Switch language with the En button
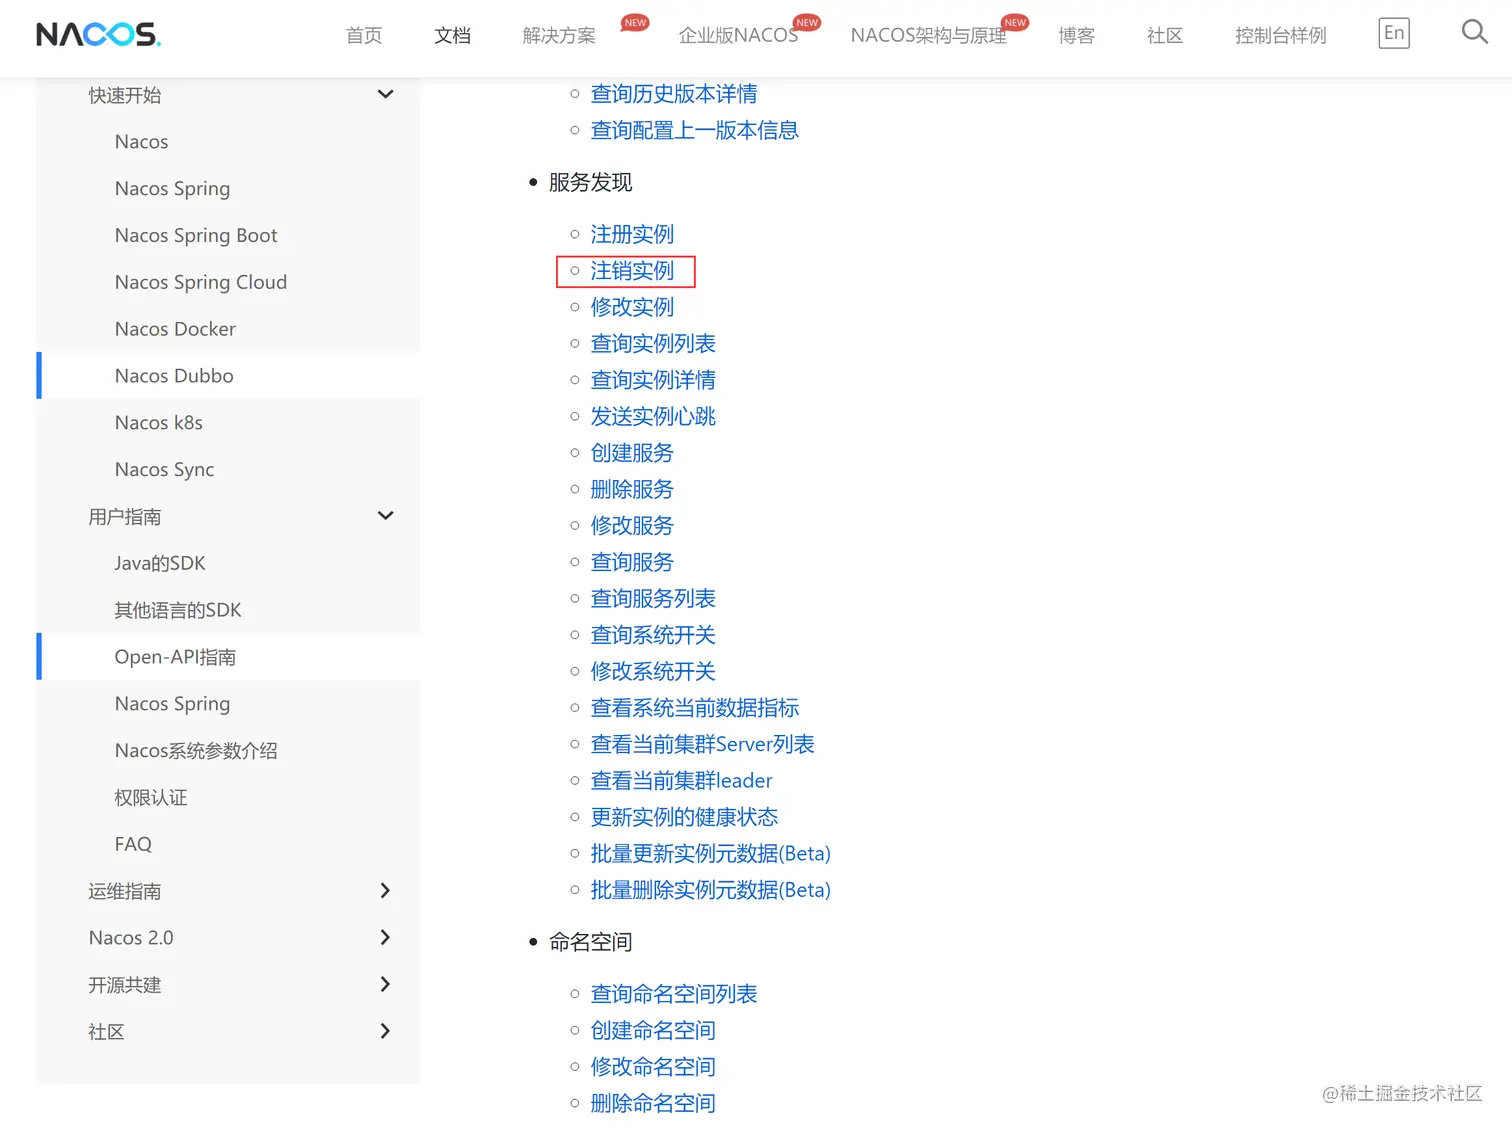1512x1133 pixels. pyautogui.click(x=1394, y=33)
